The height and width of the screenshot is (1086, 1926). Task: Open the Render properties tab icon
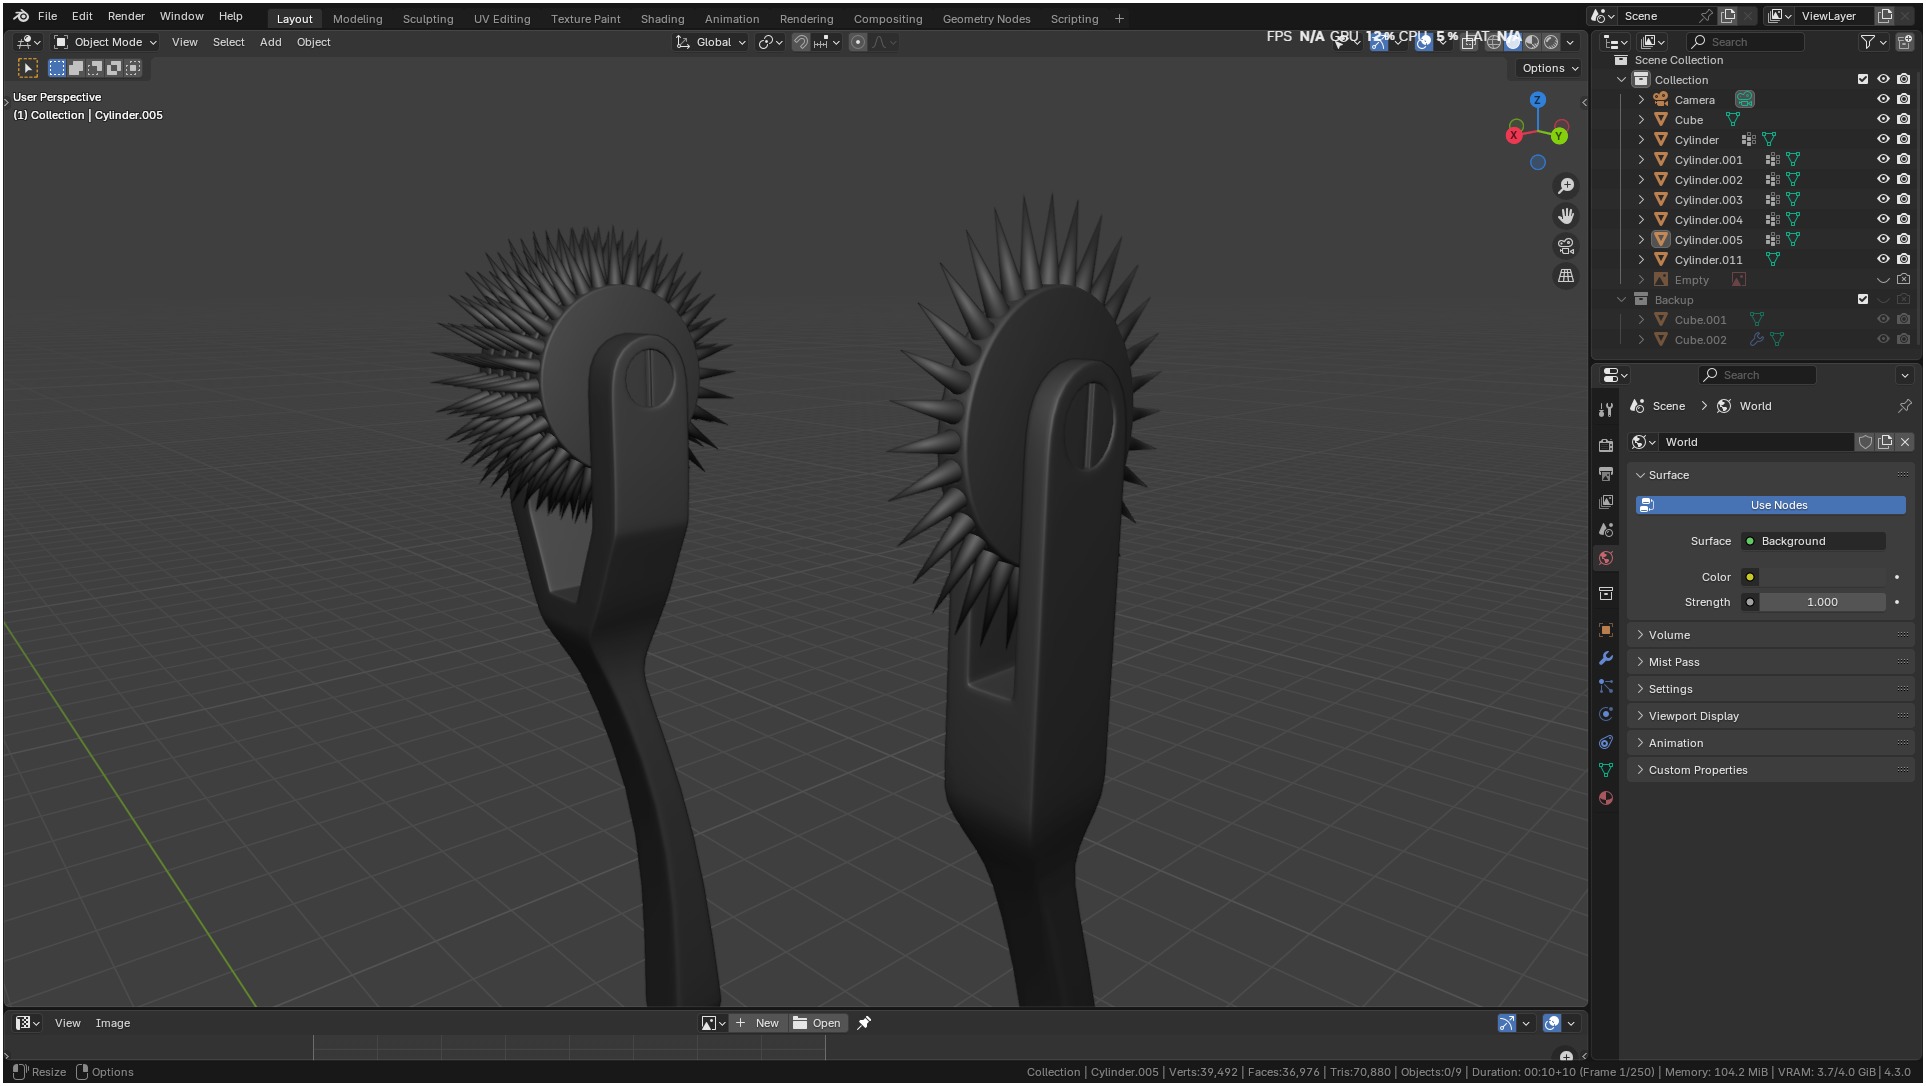point(1606,445)
